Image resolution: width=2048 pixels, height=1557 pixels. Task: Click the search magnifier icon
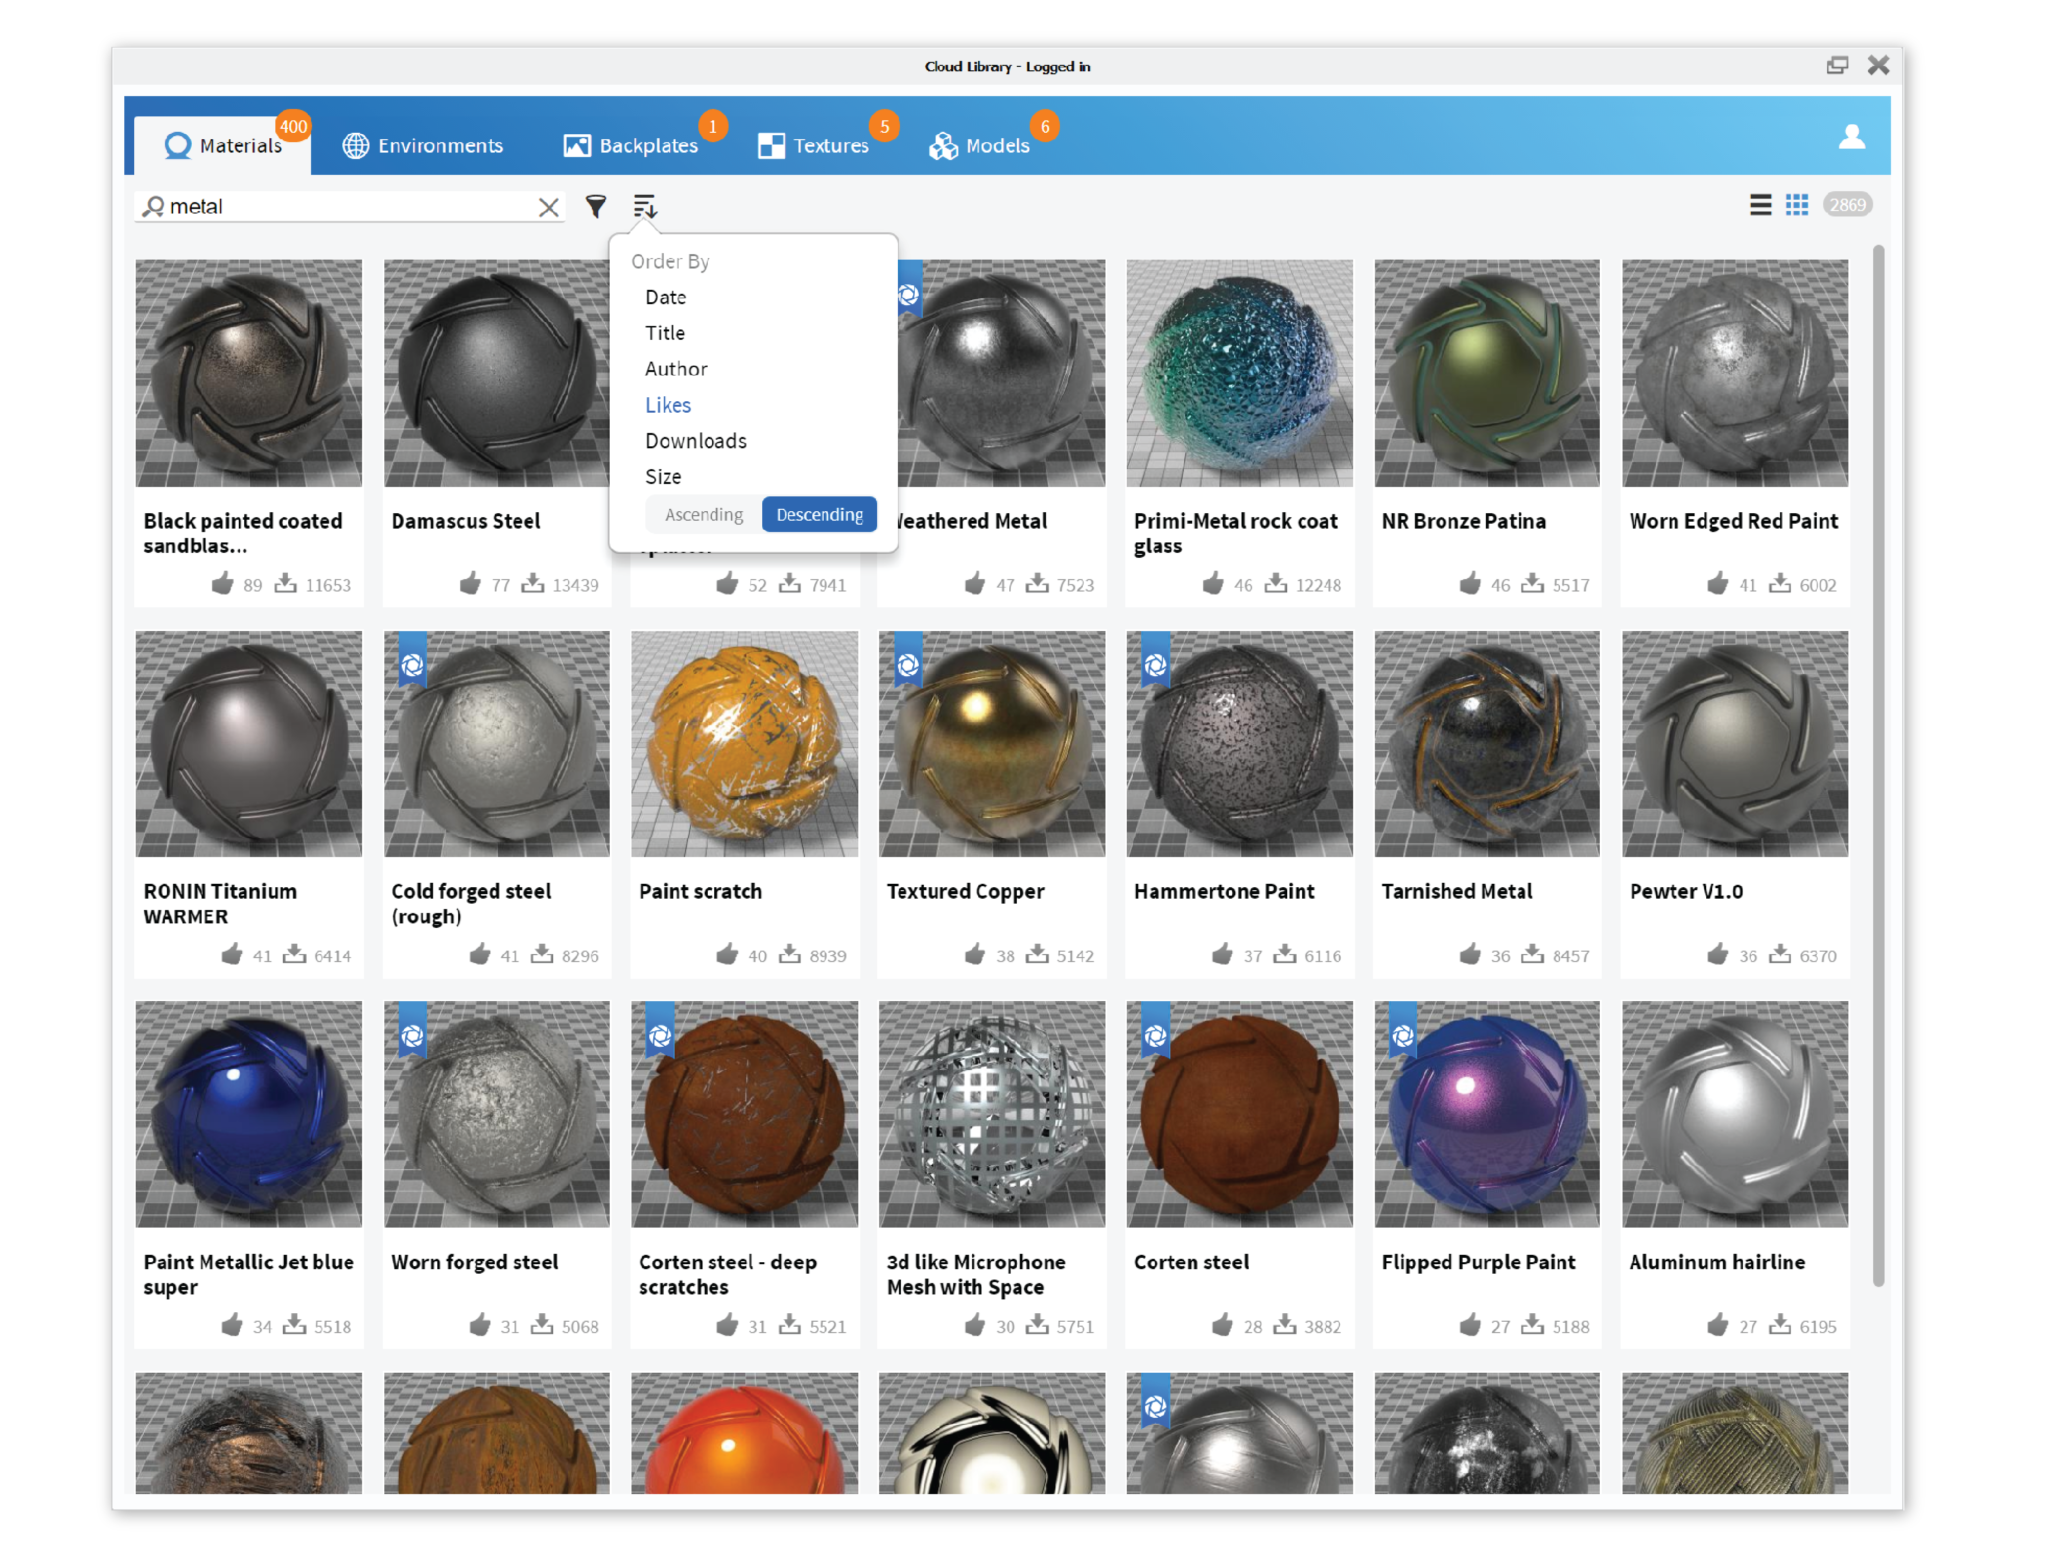tap(153, 207)
